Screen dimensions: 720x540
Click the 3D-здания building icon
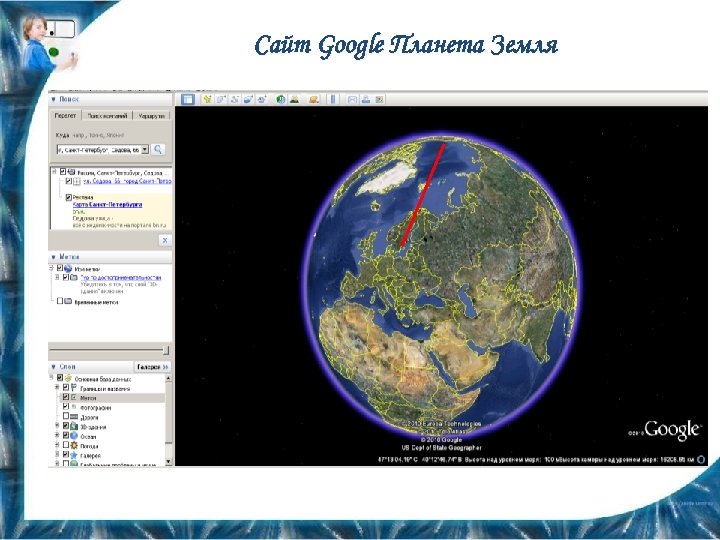74,427
